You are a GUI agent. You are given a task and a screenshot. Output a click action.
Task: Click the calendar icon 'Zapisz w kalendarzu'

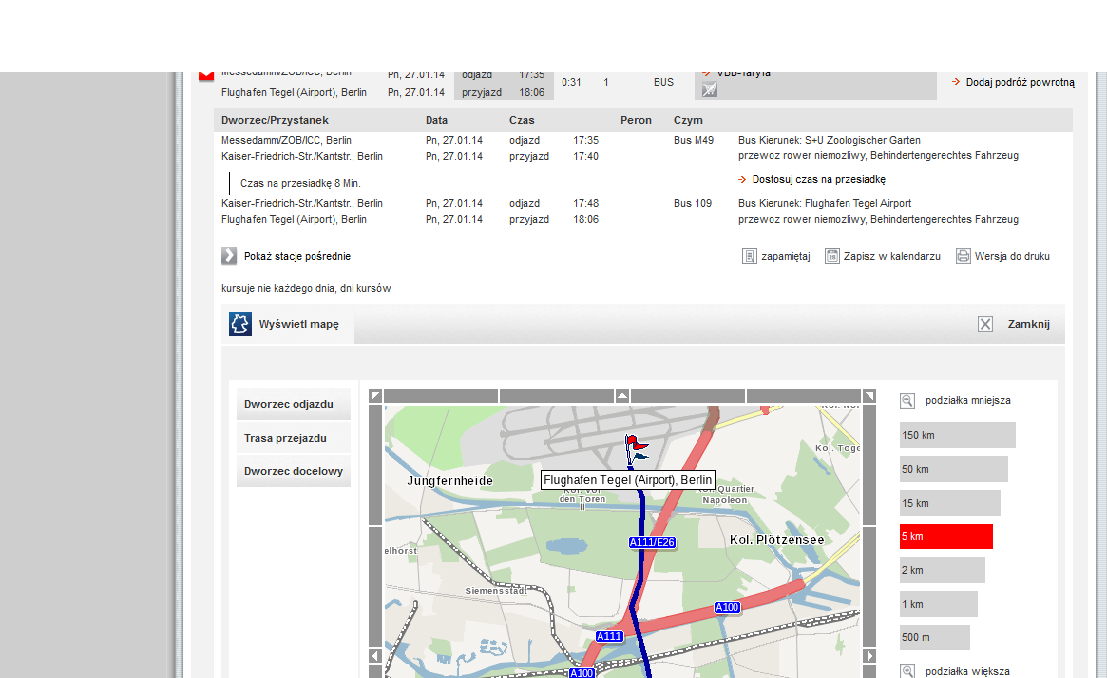(x=832, y=256)
